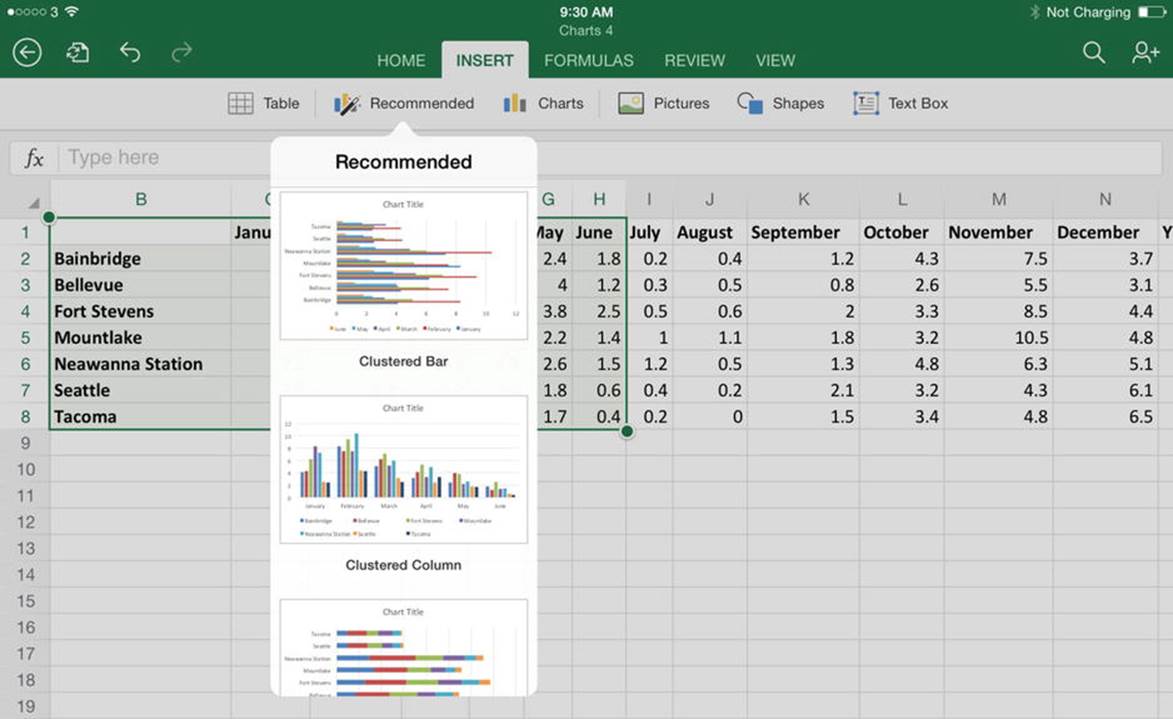Choose the Clustered Bar chart thumbnail
The width and height of the screenshot is (1173, 719).
[403, 266]
